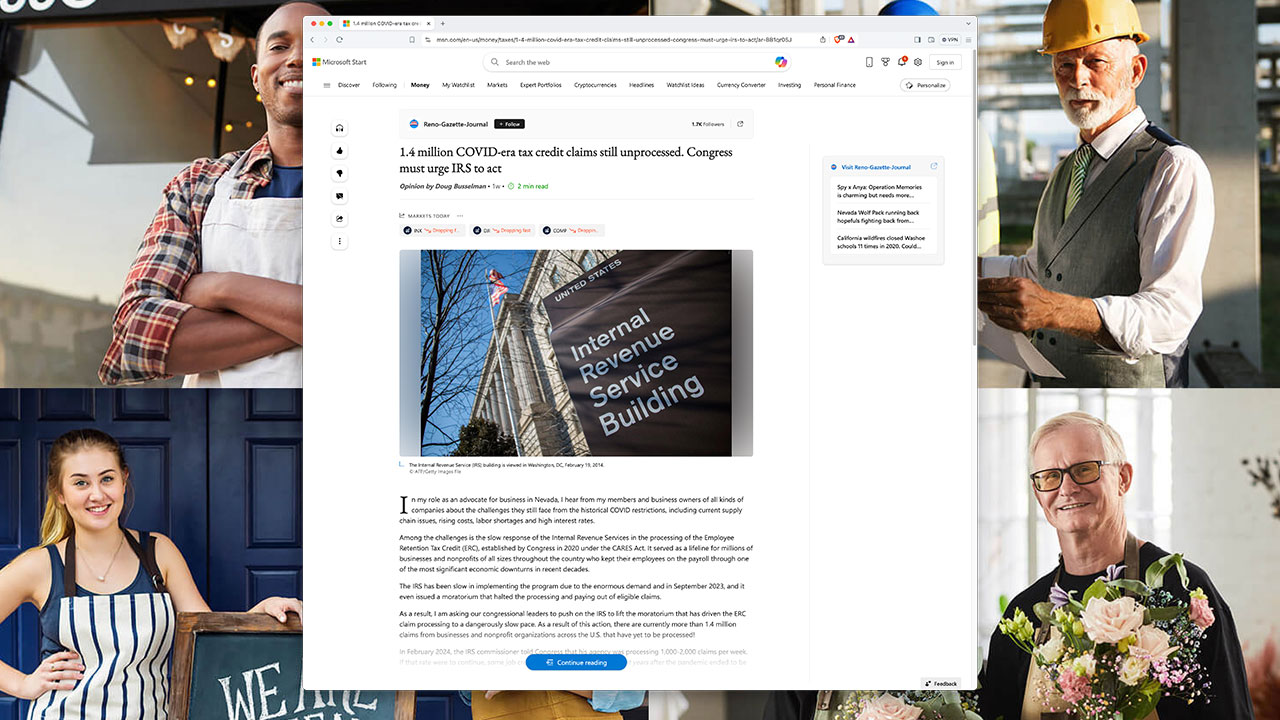Follow Reno-Gazette-Journal with the Follow button
This screenshot has height=720, width=1280.
tap(509, 124)
